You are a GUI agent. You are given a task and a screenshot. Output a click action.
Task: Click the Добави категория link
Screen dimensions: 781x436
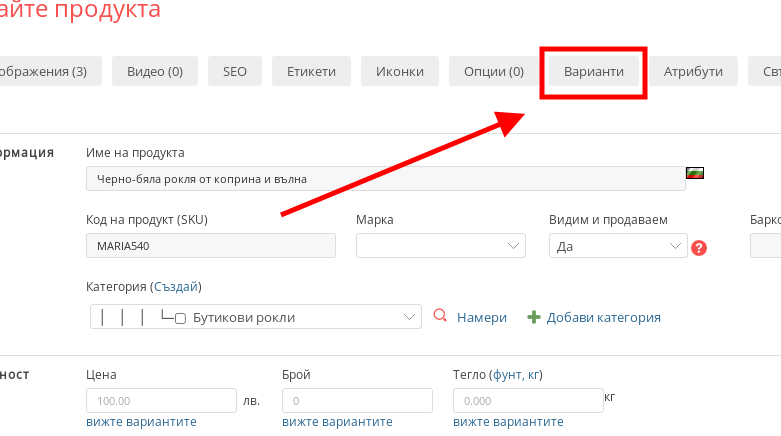[604, 317]
